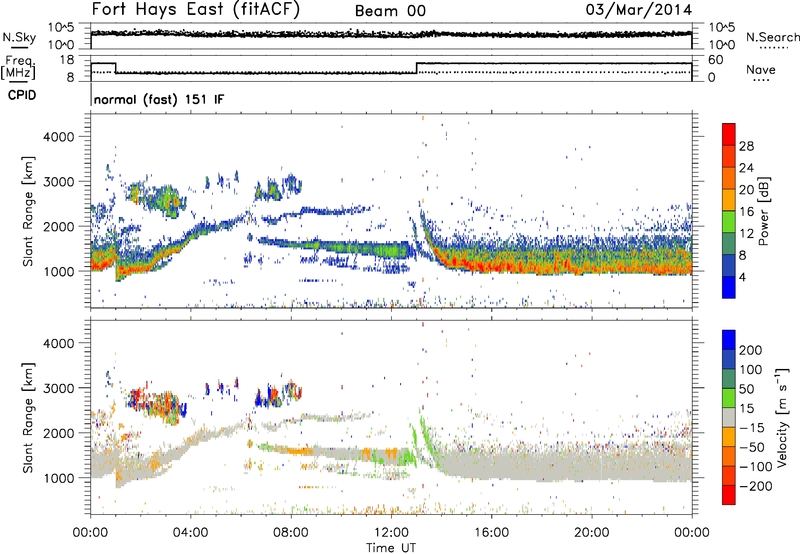Click the '4000' tick on power panel

[59, 137]
